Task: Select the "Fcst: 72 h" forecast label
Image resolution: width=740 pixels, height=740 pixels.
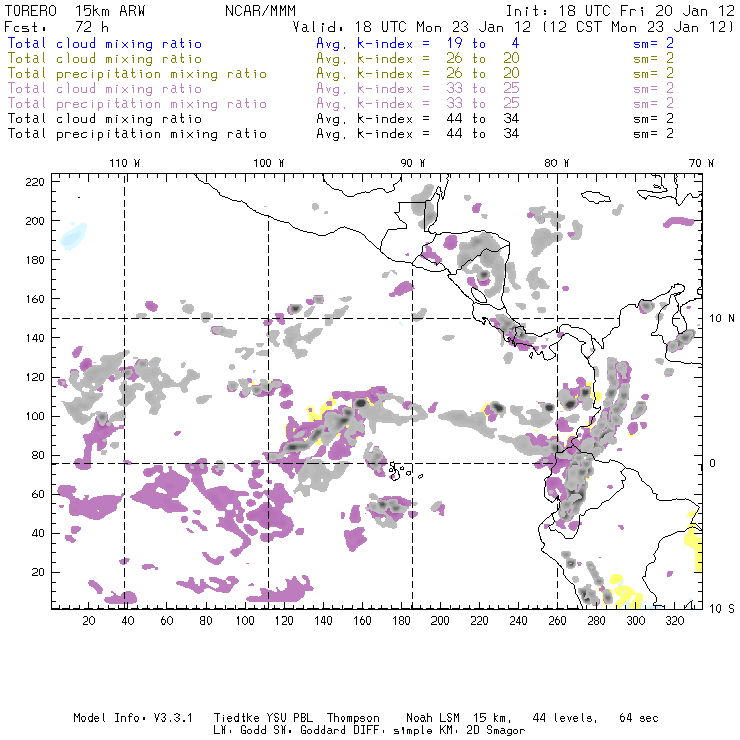Action: pos(56,27)
